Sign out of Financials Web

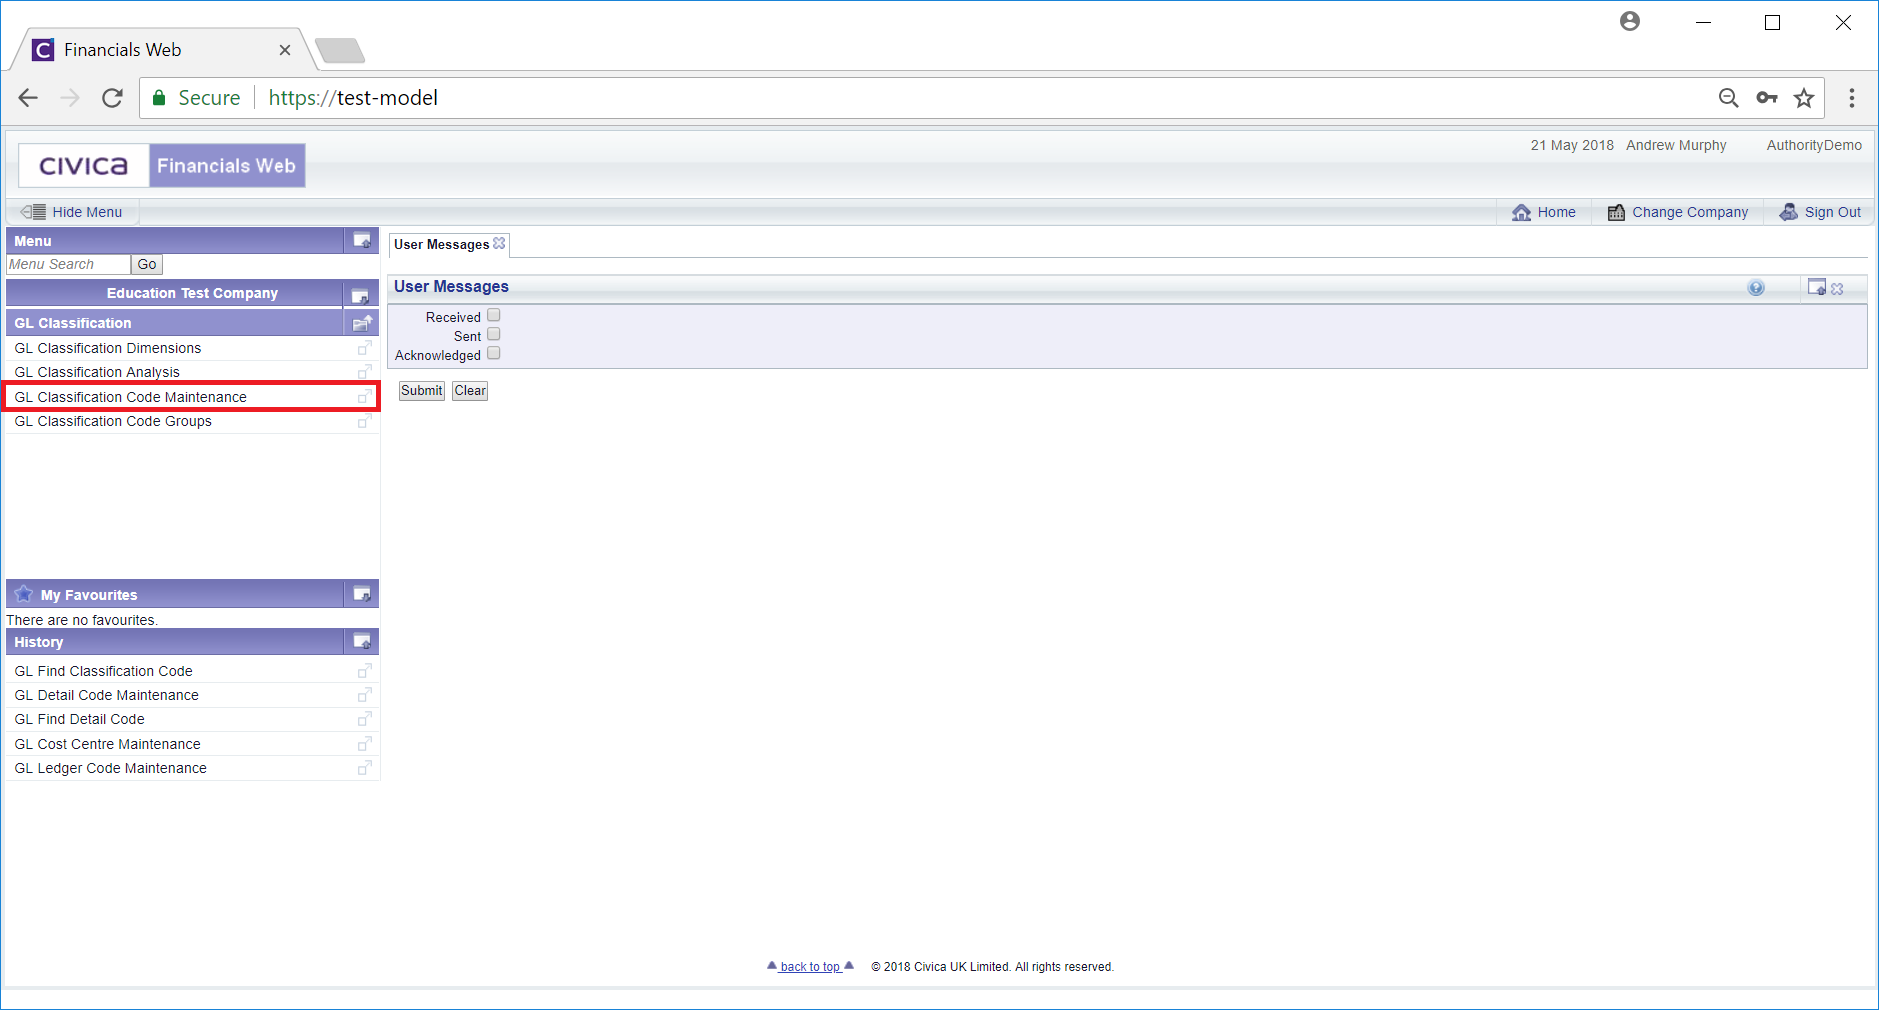click(x=1820, y=212)
